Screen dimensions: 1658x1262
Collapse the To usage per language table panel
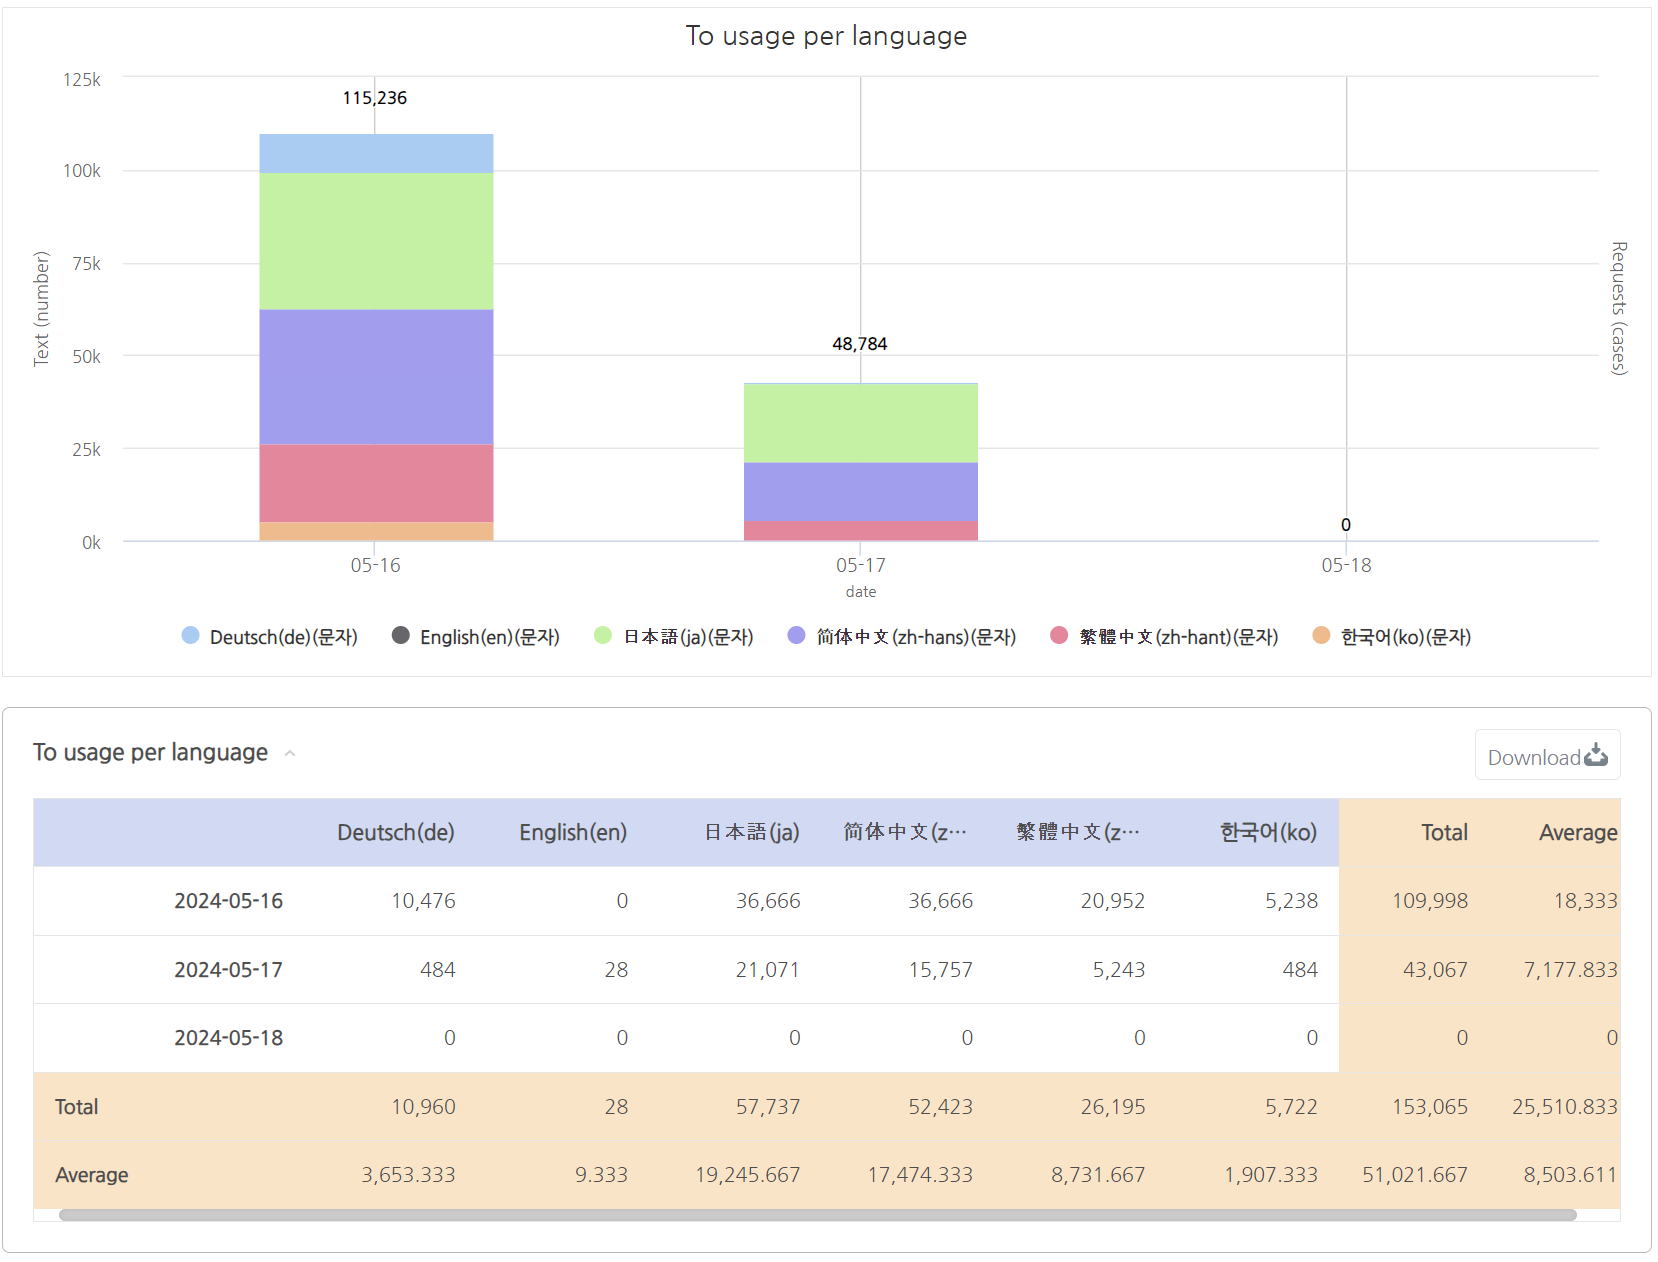pos(290,754)
